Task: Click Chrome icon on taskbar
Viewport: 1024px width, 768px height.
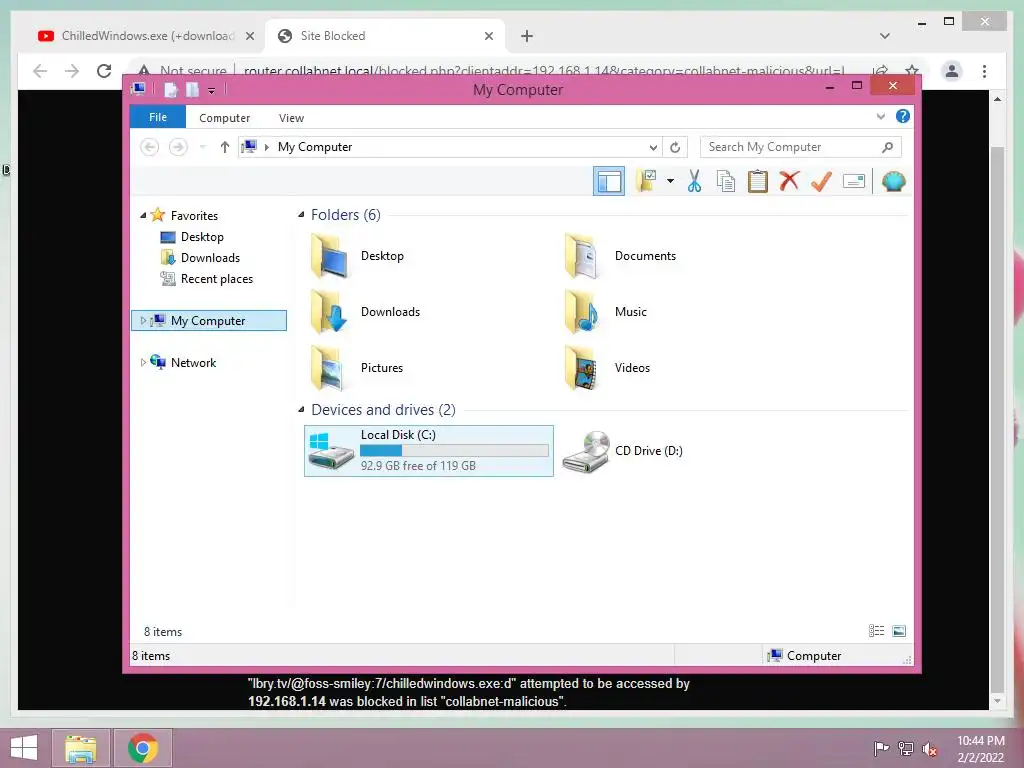Action: click(x=143, y=748)
